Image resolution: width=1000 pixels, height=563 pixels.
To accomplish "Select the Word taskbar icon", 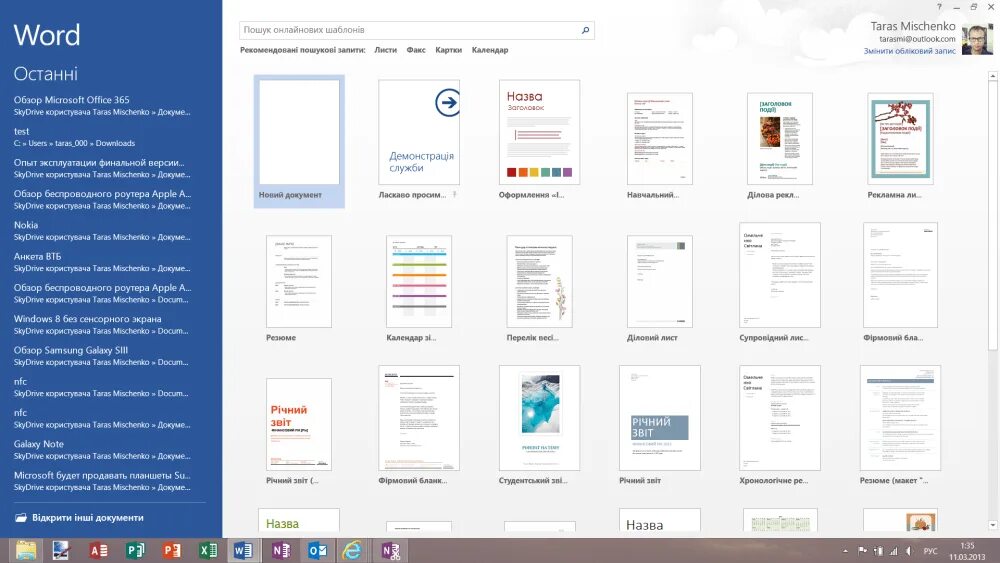I will (x=244, y=550).
